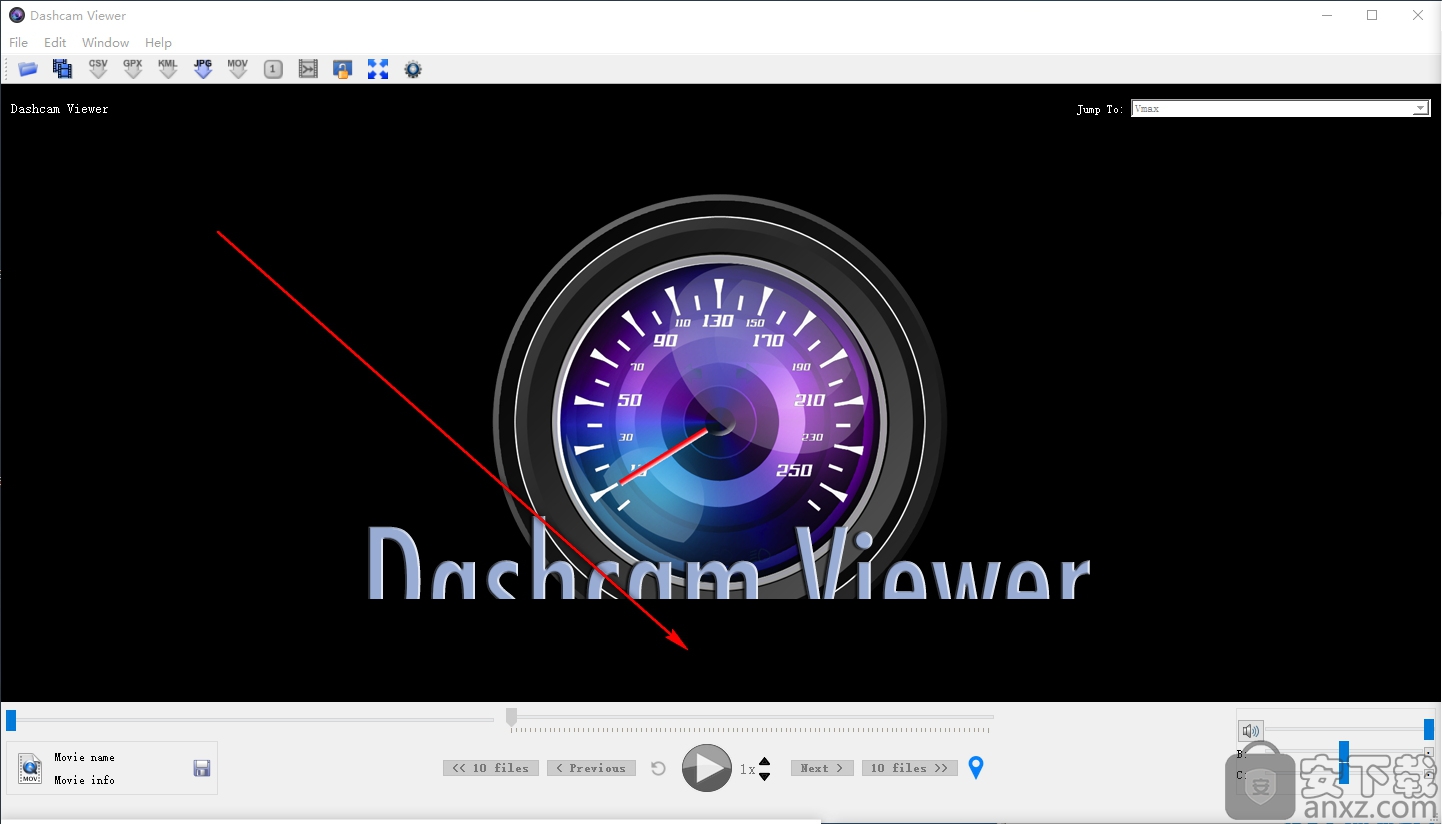This screenshot has height=824, width=1442.
Task: Switch to full screen with arrows icon
Action: pos(378,69)
